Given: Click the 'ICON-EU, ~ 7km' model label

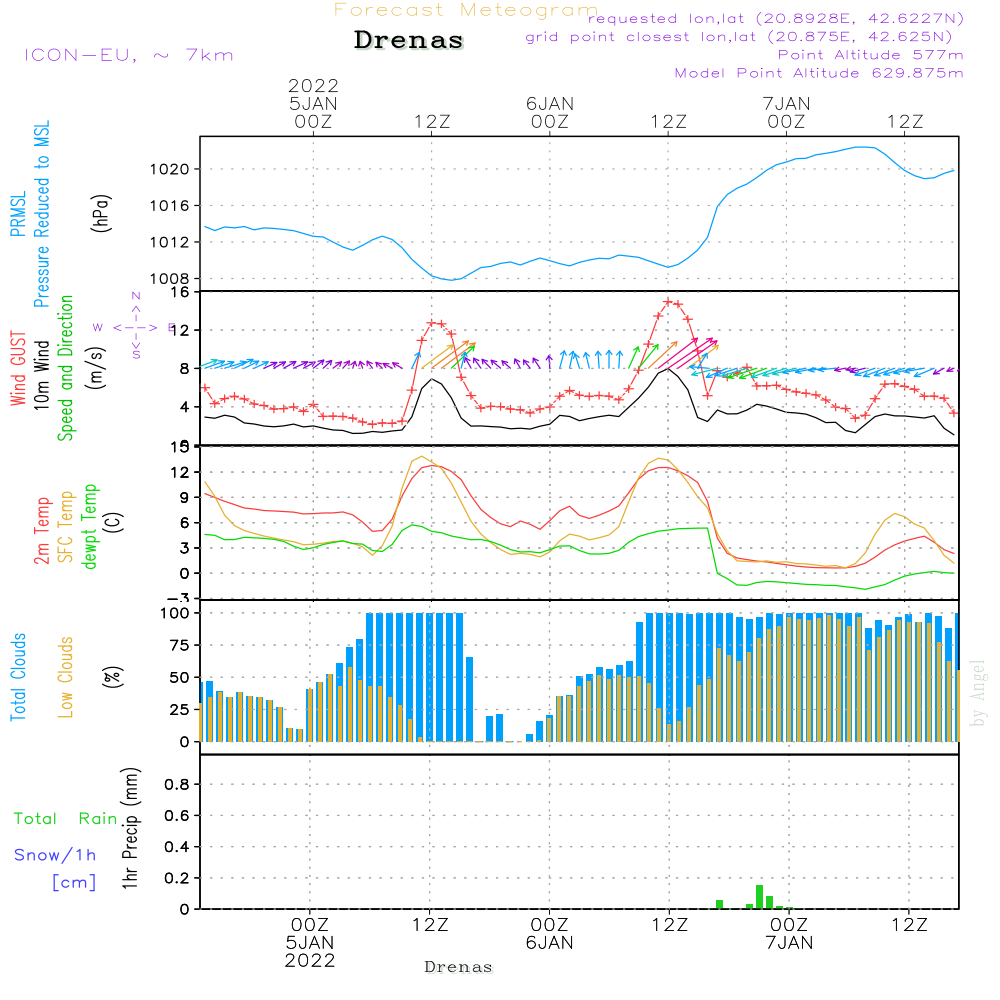Looking at the screenshot, I should [129, 55].
